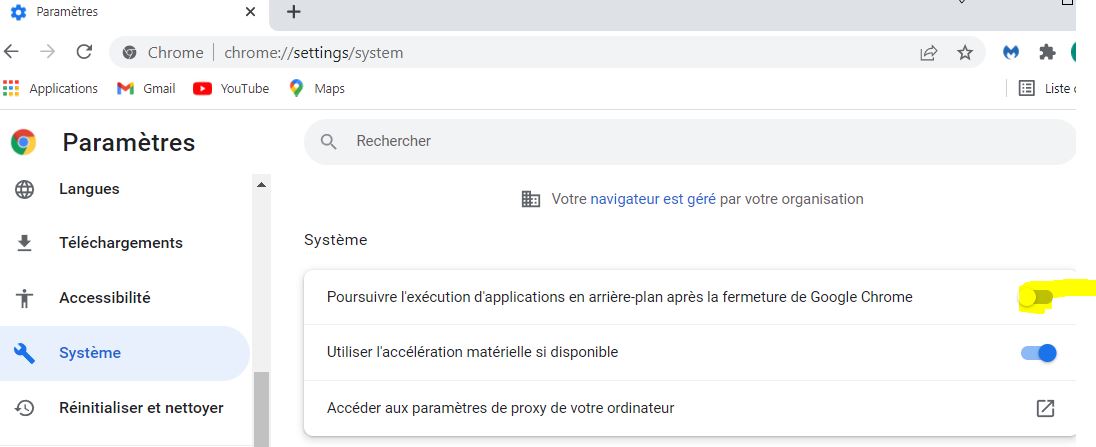
Task: Focus the Rechercher settings search field
Action: click(x=690, y=141)
